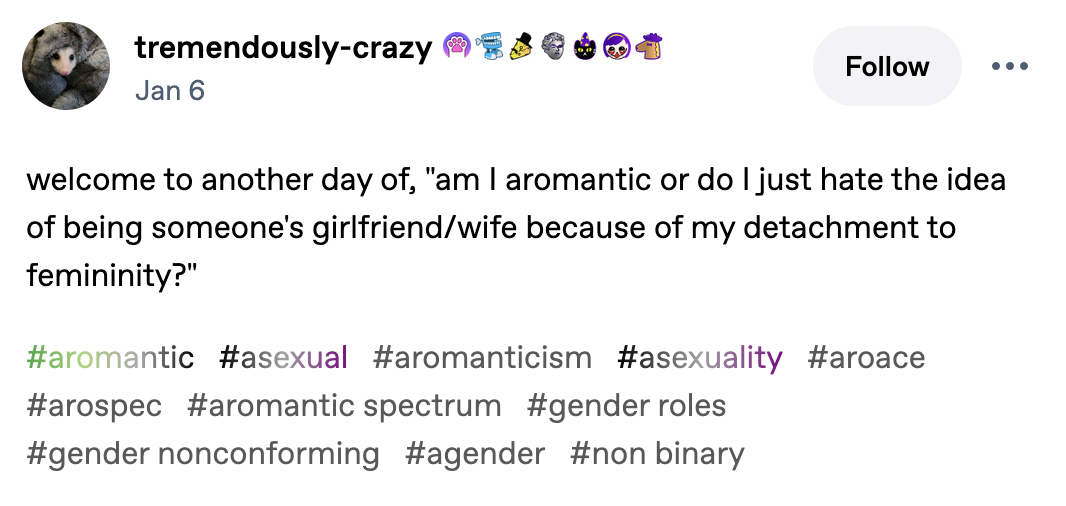Open the #gender nonconforming tag

(203, 454)
